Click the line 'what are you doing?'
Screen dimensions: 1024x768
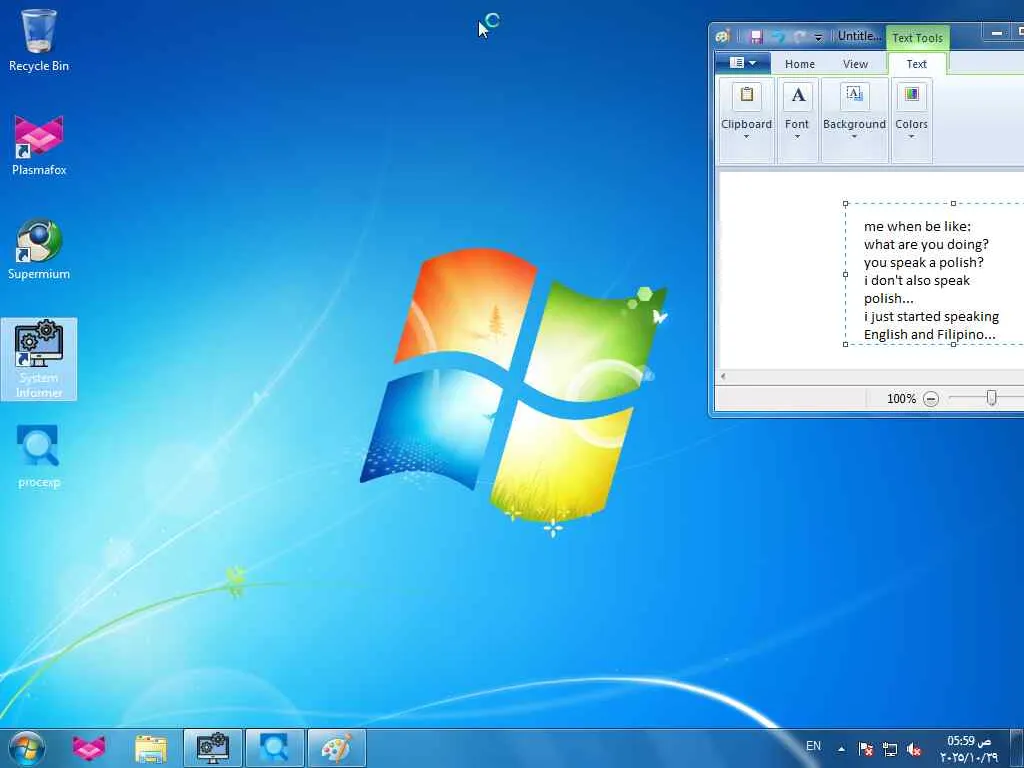[926, 244]
